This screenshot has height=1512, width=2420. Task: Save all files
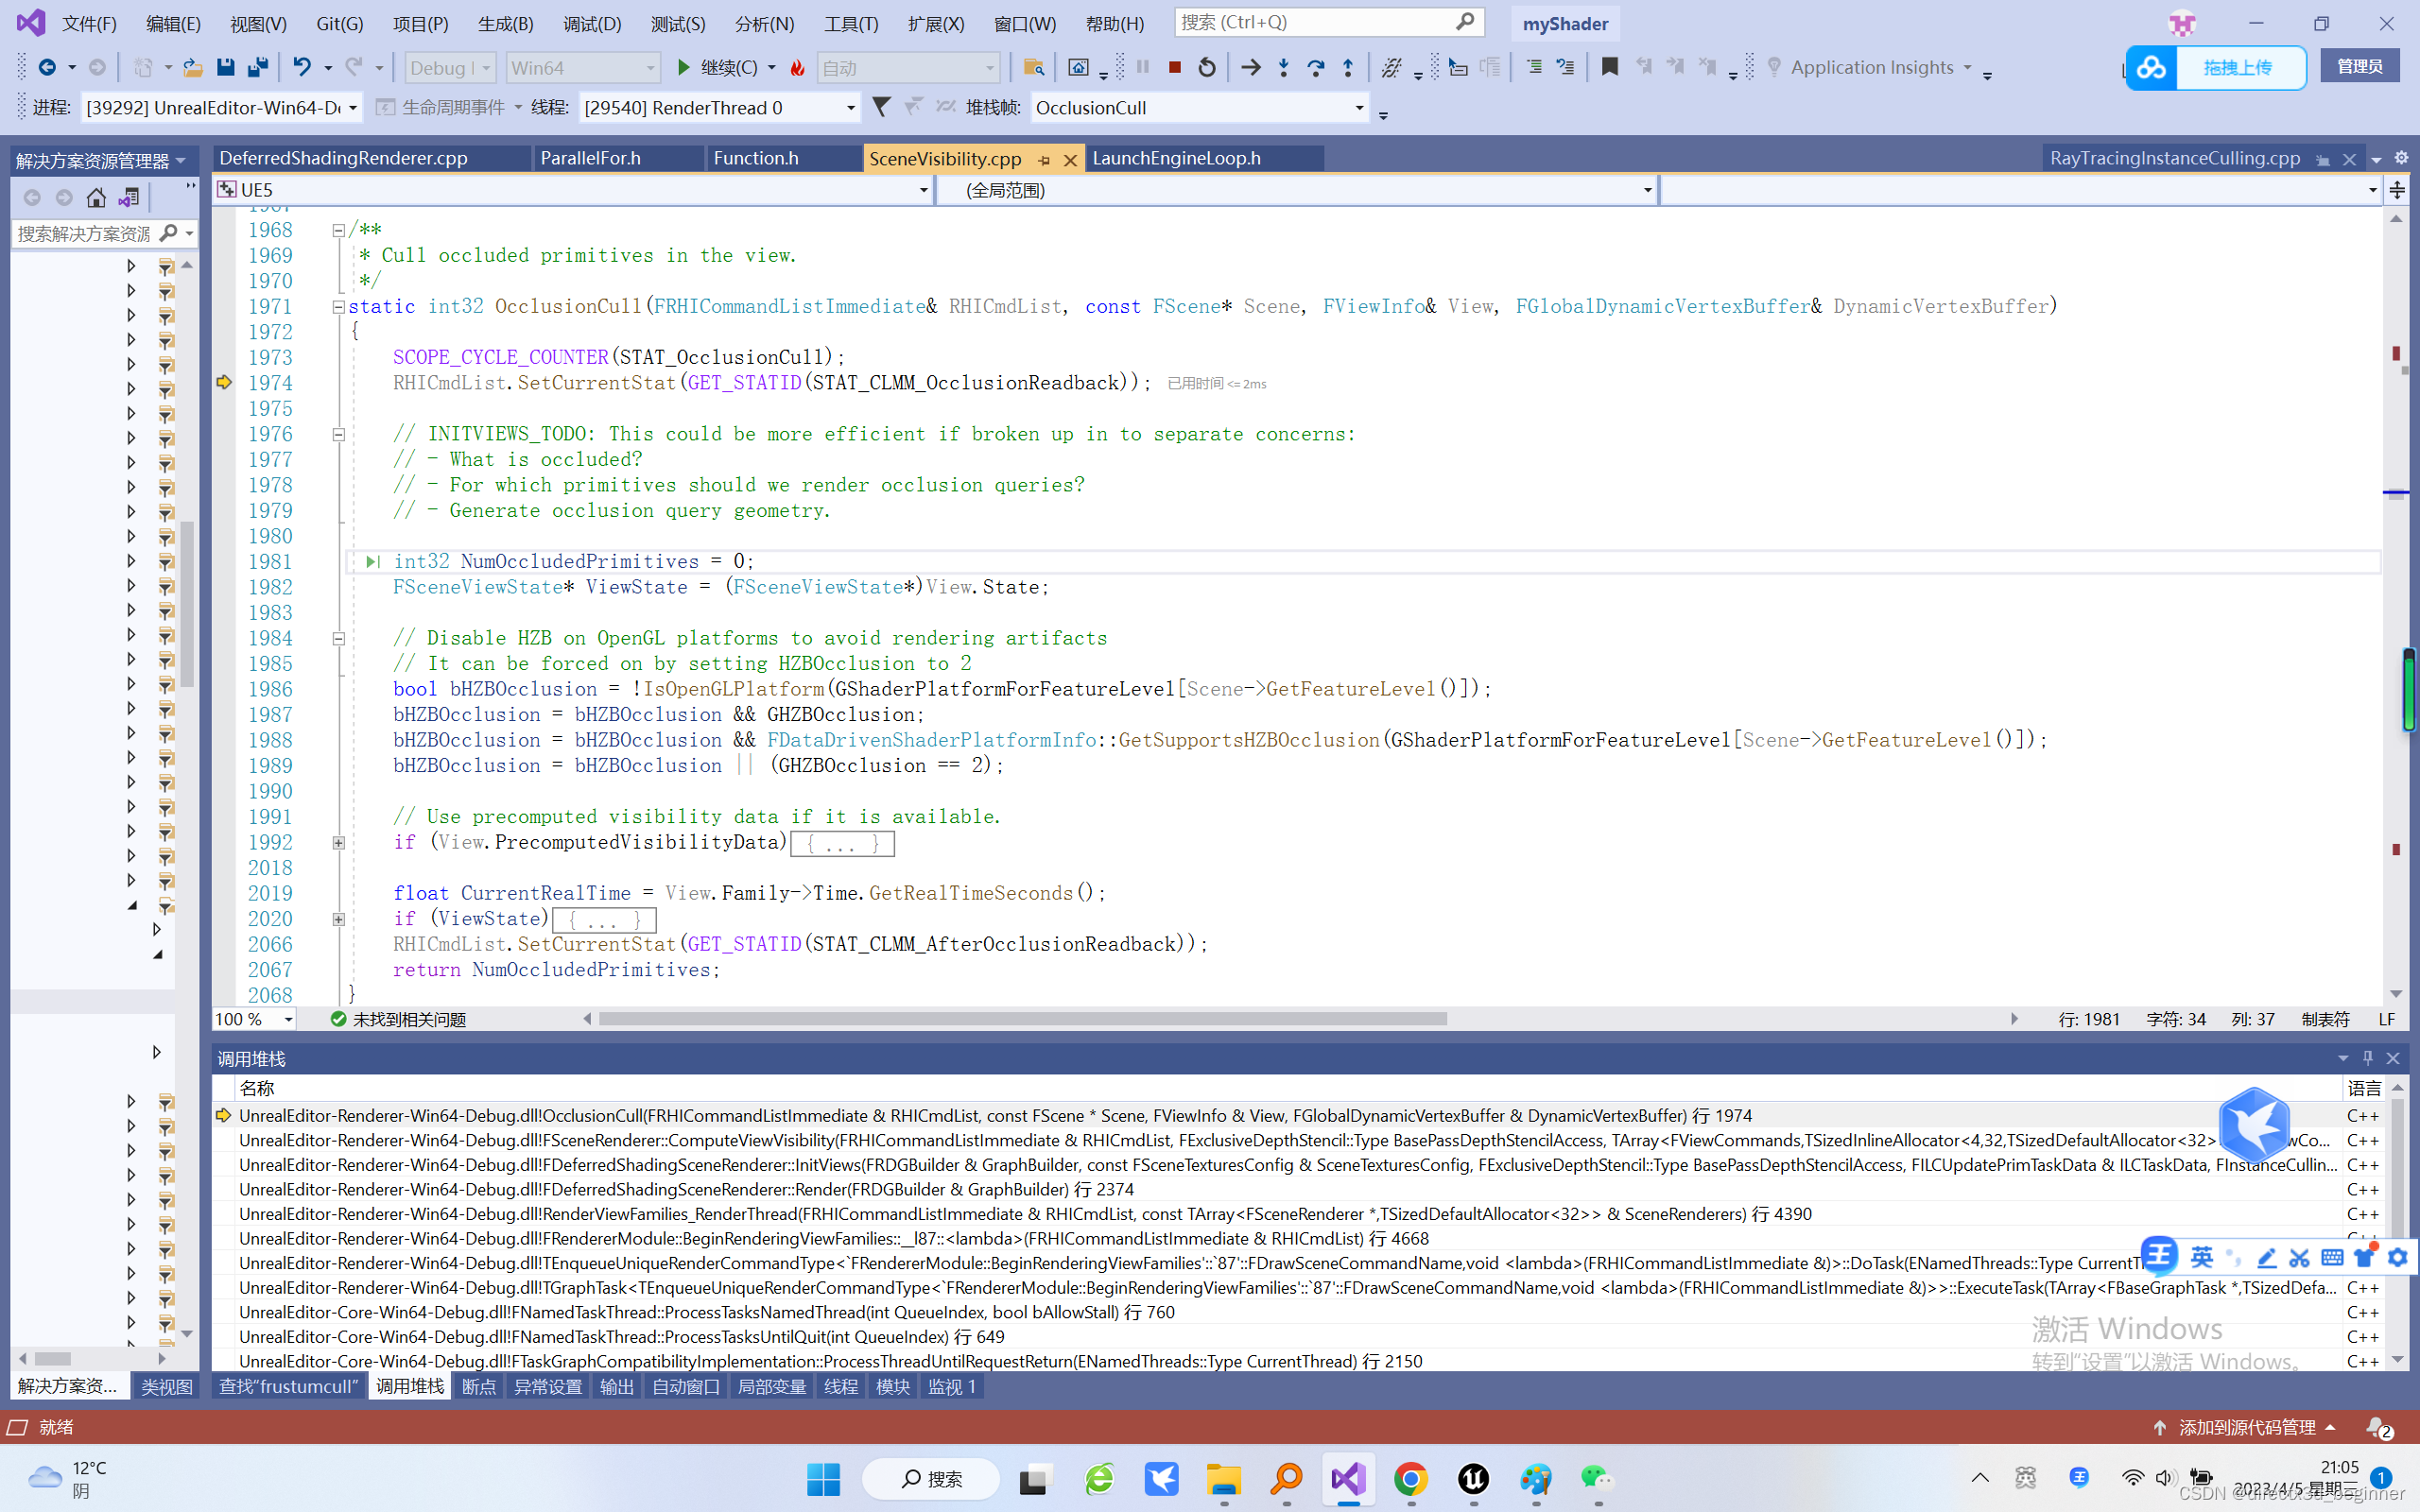(258, 67)
